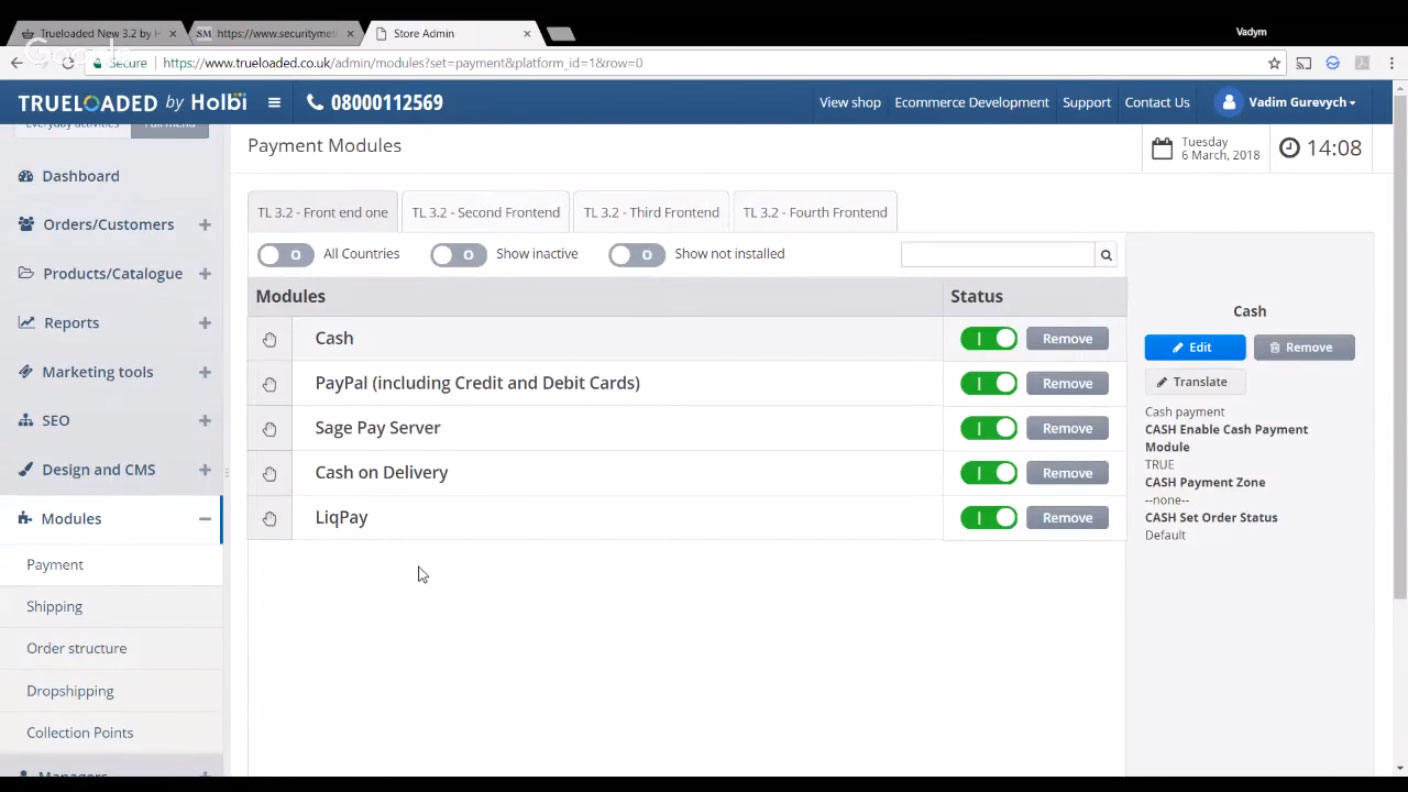Expand the Reports menu plus
1408x792 pixels.
pyautogui.click(x=205, y=323)
